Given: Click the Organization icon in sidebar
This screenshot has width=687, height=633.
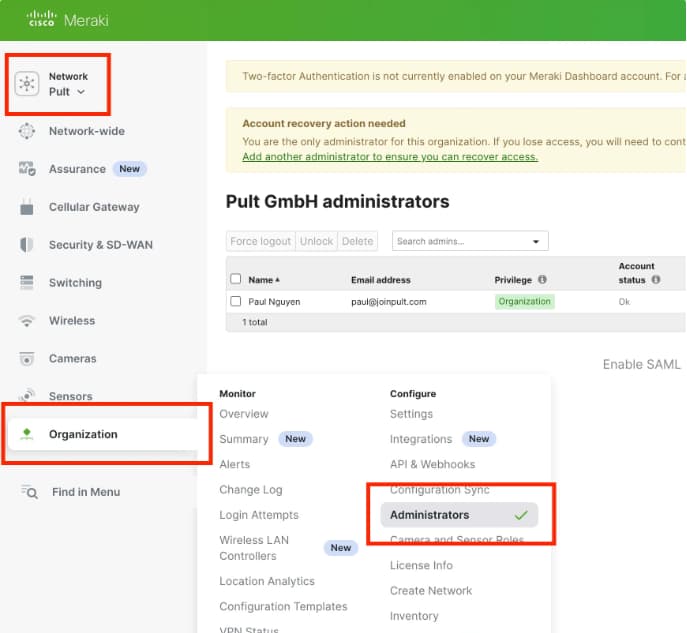Looking at the screenshot, I should click(27, 434).
